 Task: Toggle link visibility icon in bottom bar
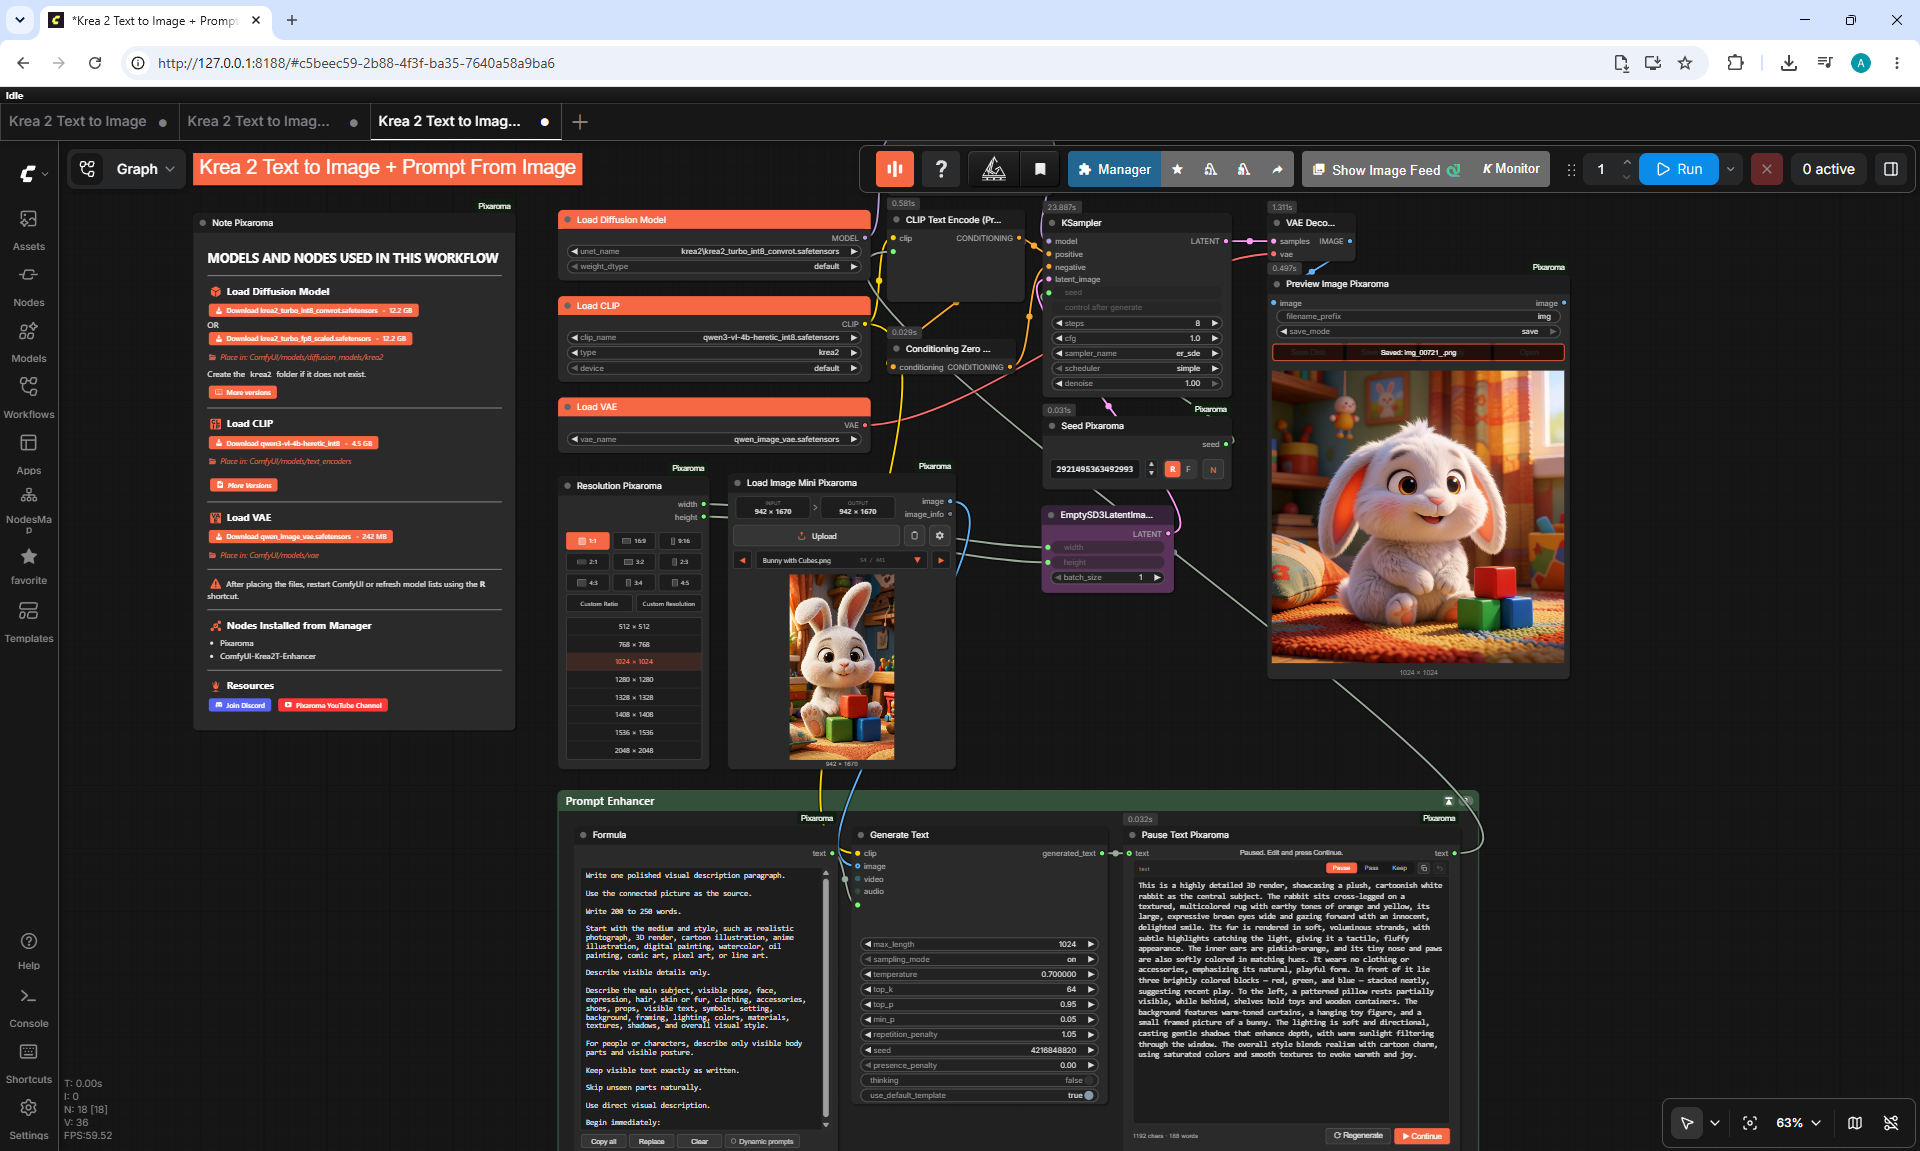[1891, 1123]
